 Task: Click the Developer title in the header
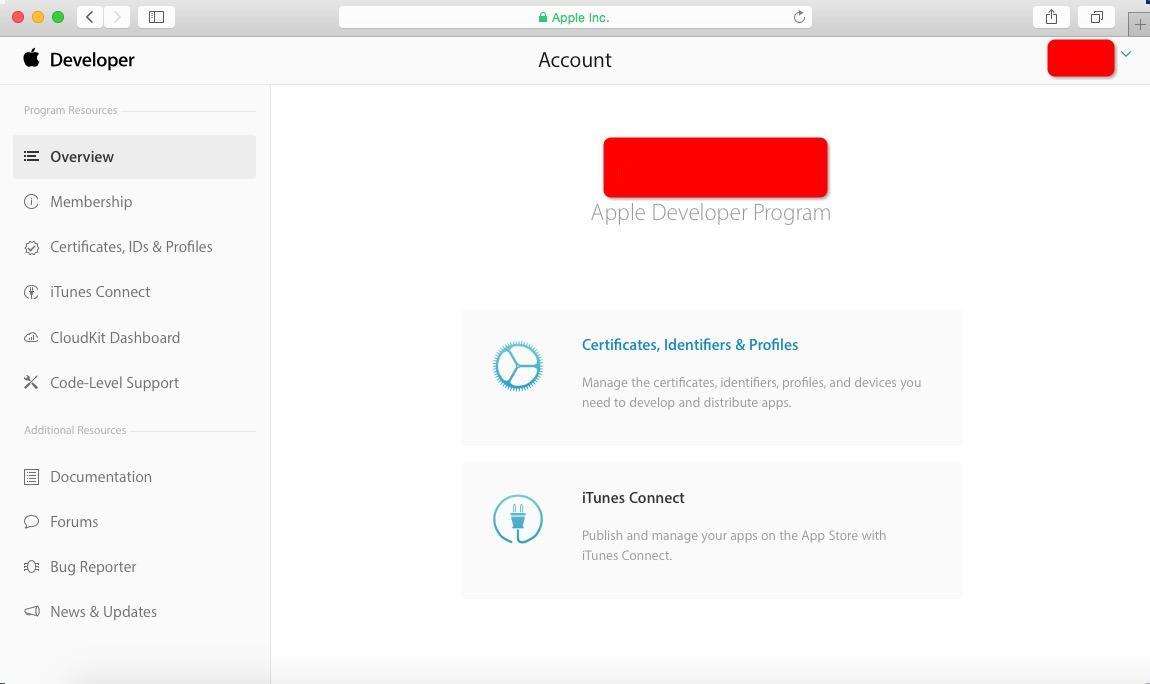click(x=92, y=60)
